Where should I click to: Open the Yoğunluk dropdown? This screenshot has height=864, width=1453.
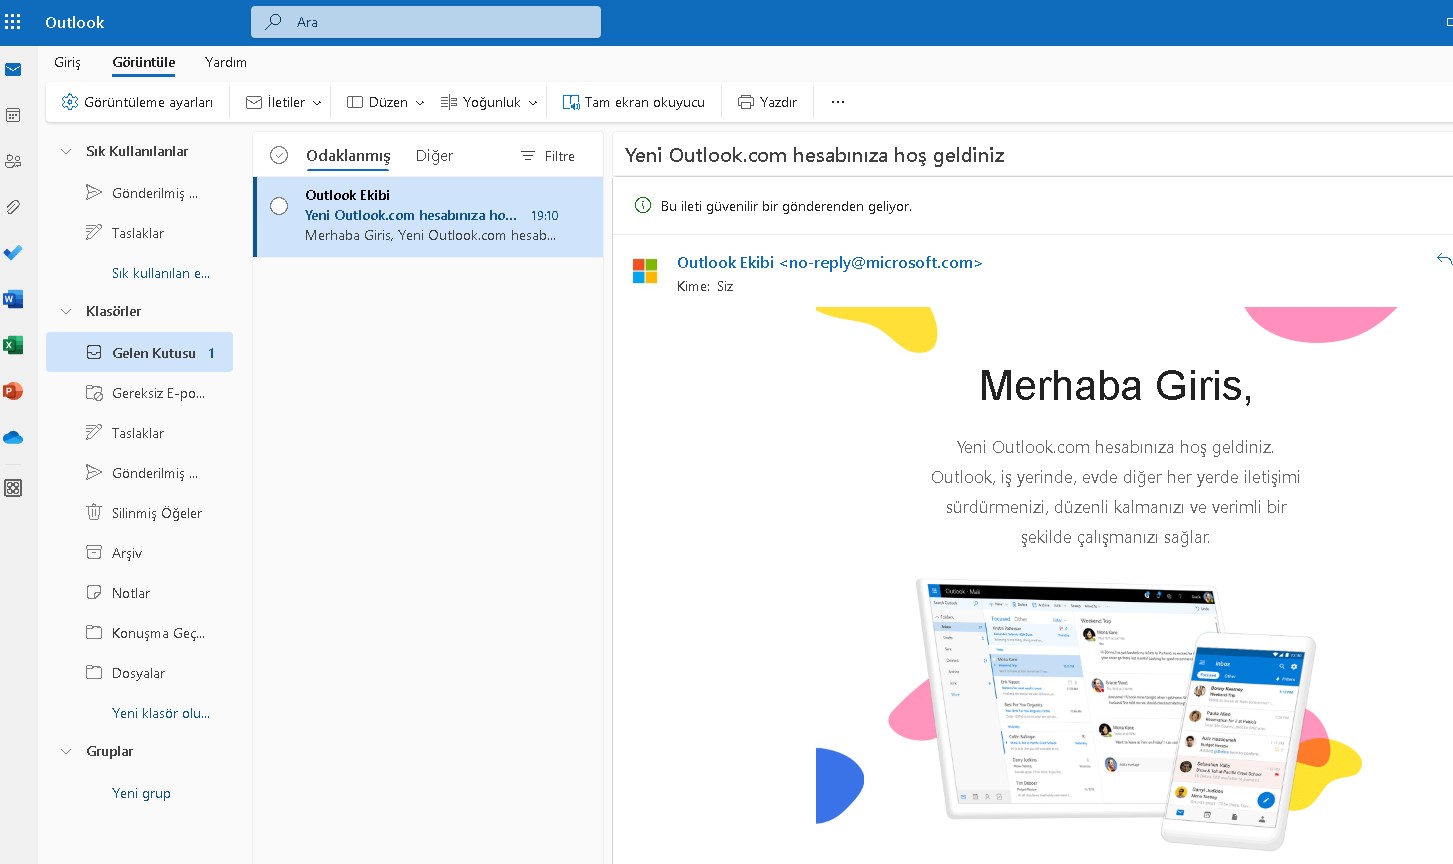pyautogui.click(x=489, y=101)
